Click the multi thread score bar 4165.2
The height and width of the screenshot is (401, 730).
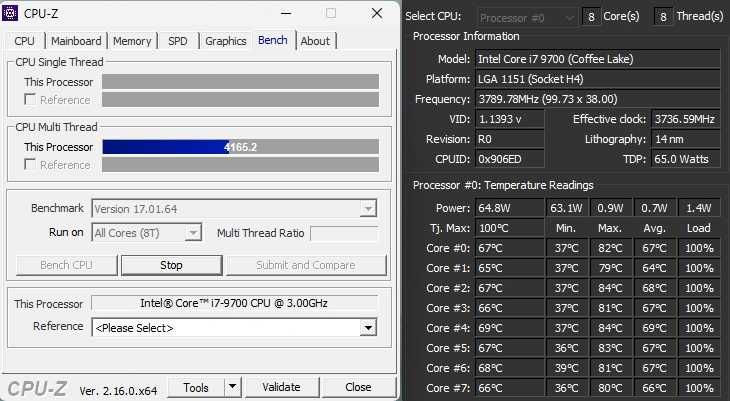click(x=240, y=147)
